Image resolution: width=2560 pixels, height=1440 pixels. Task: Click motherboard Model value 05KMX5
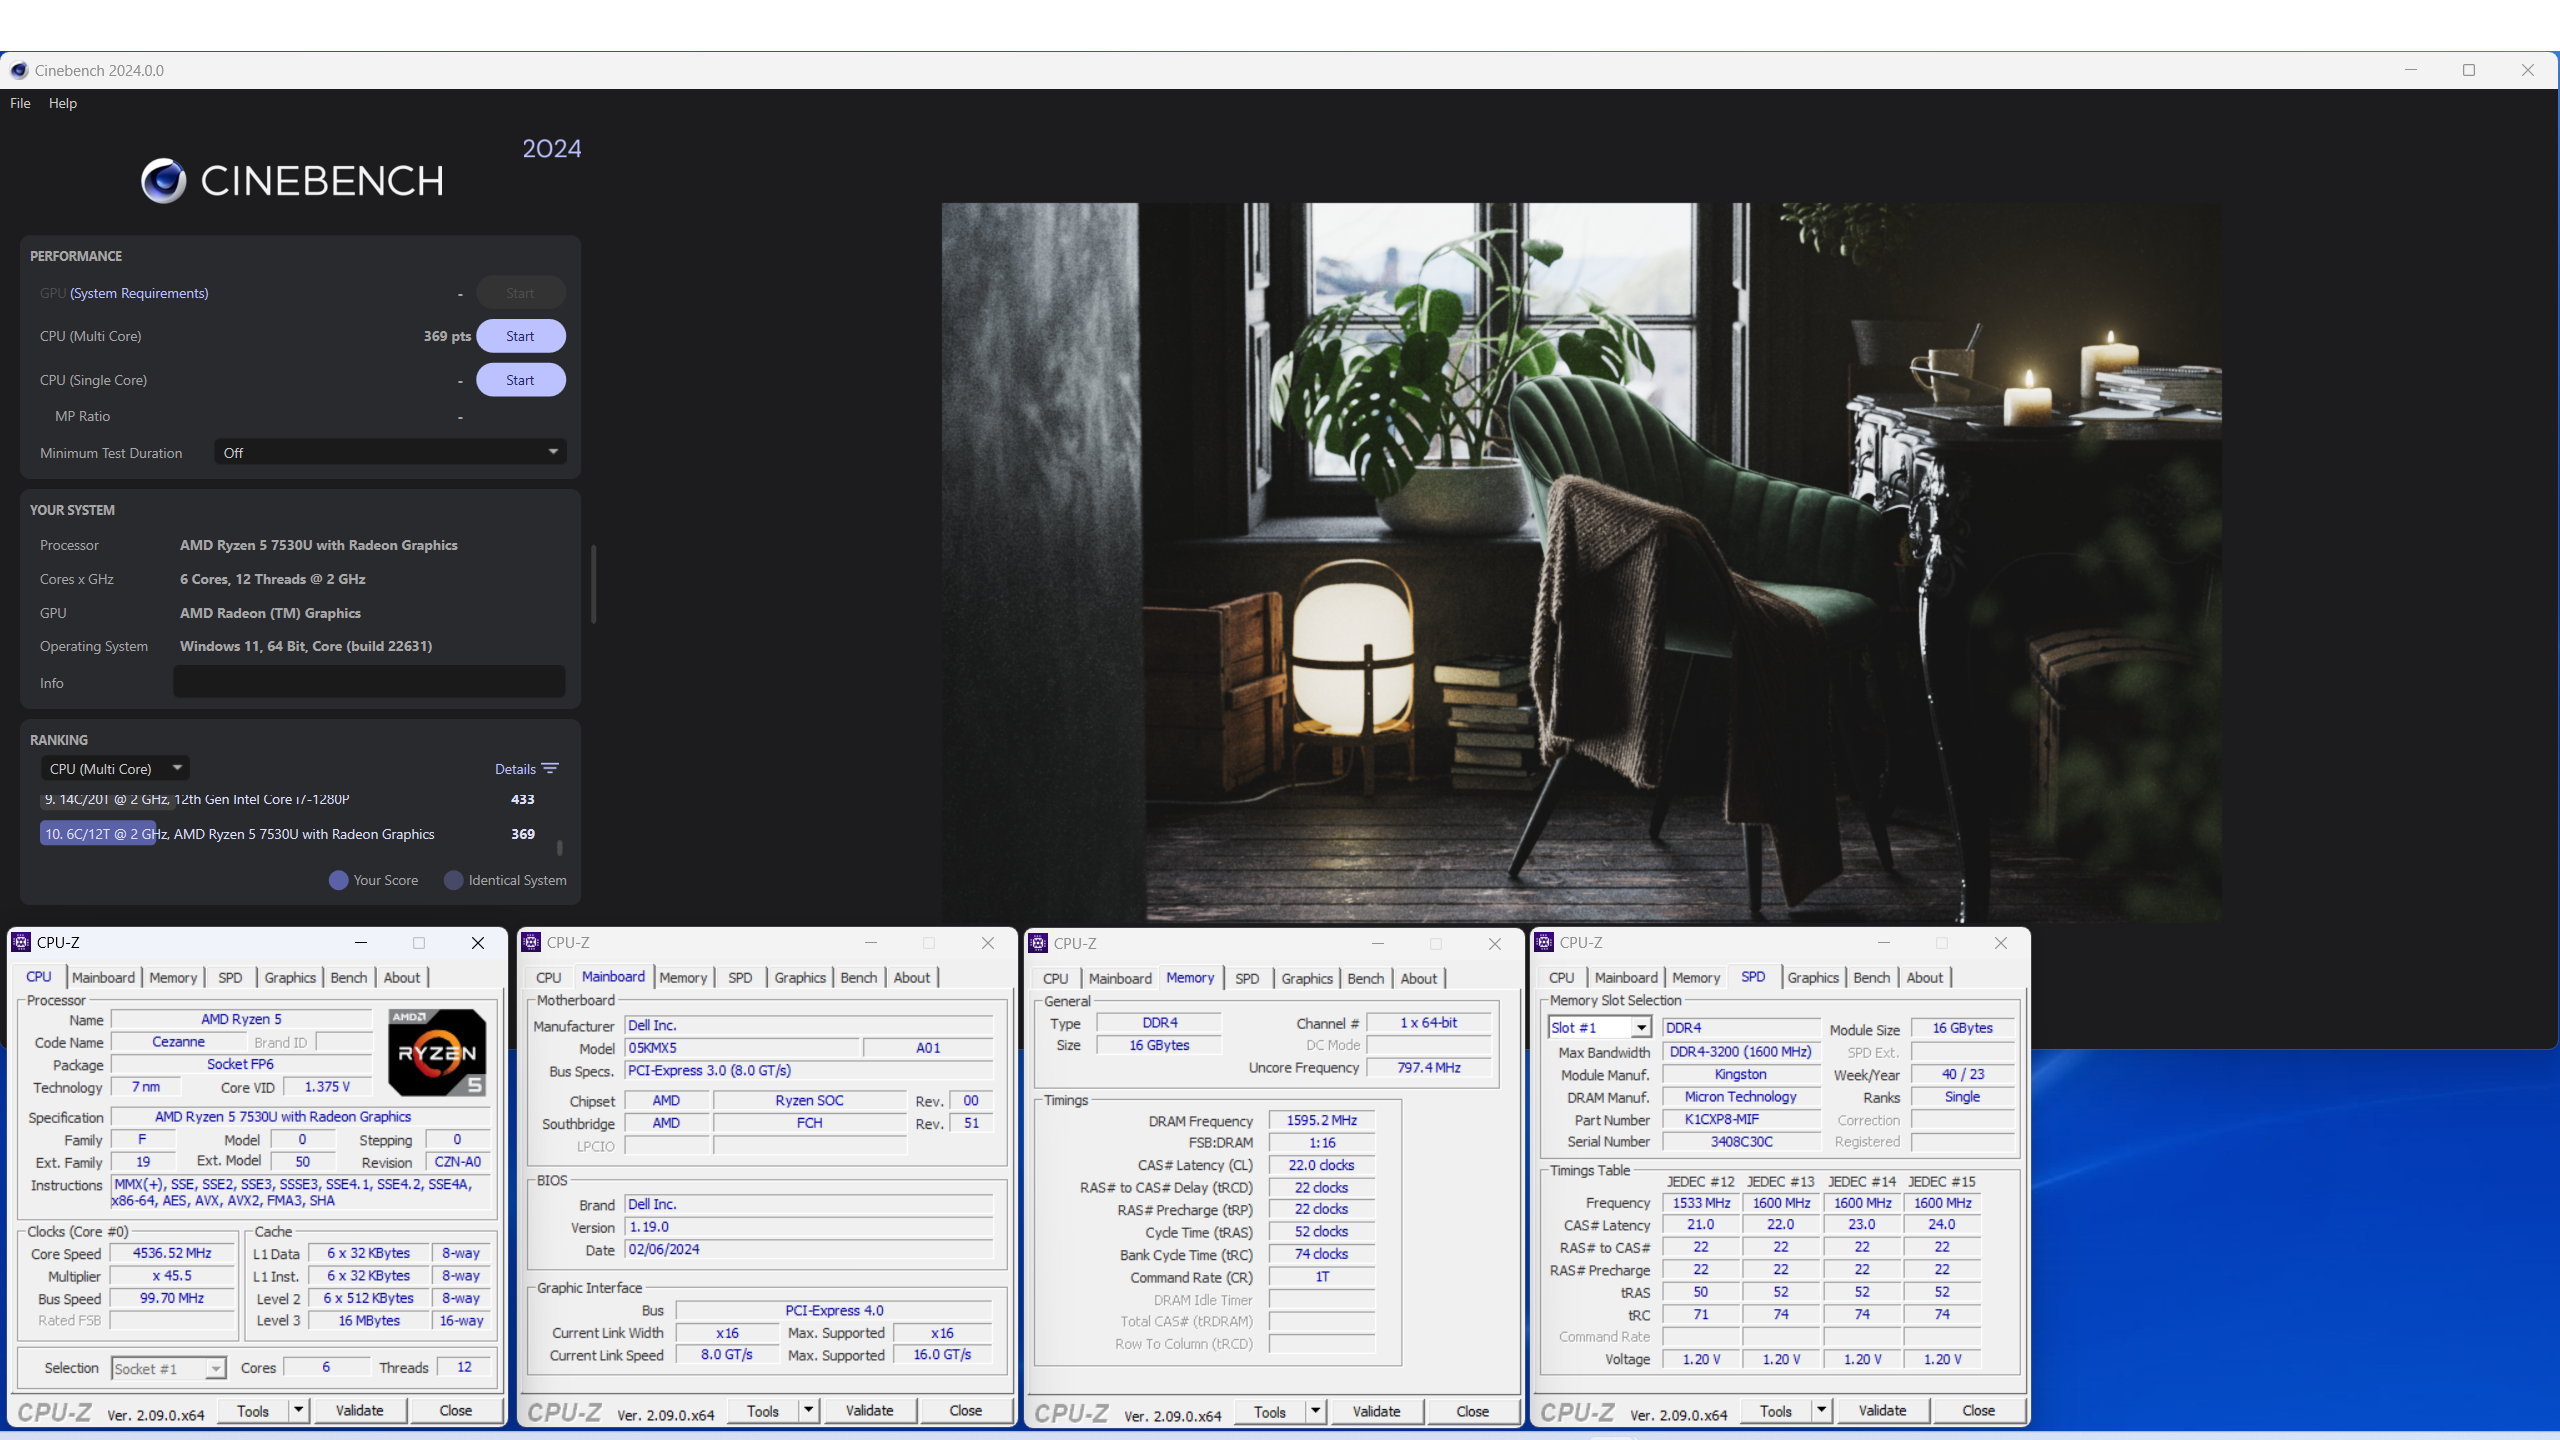(742, 1047)
